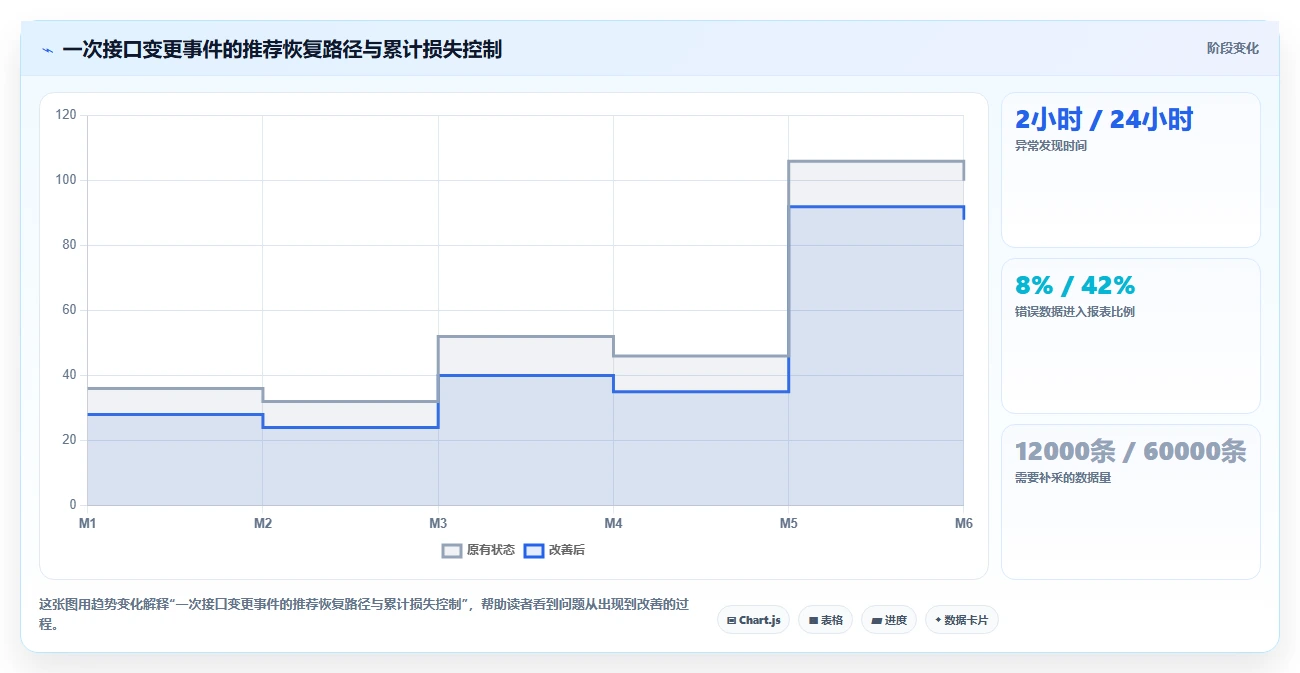Click the 60 y-axis tick label
Screen dimensions: 1300x673
point(69,310)
